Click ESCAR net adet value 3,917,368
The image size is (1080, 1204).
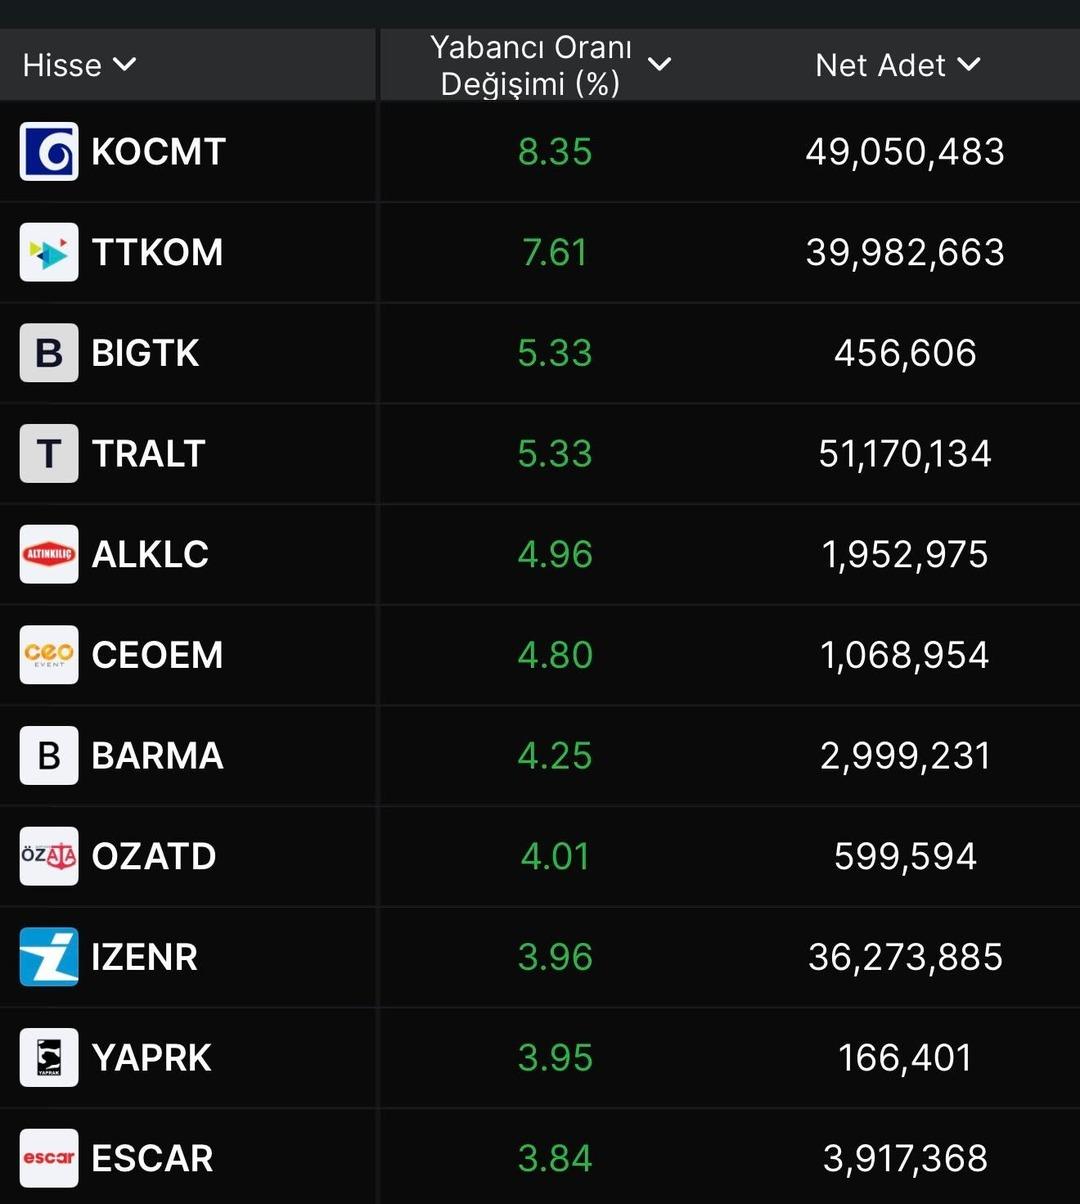point(904,1158)
